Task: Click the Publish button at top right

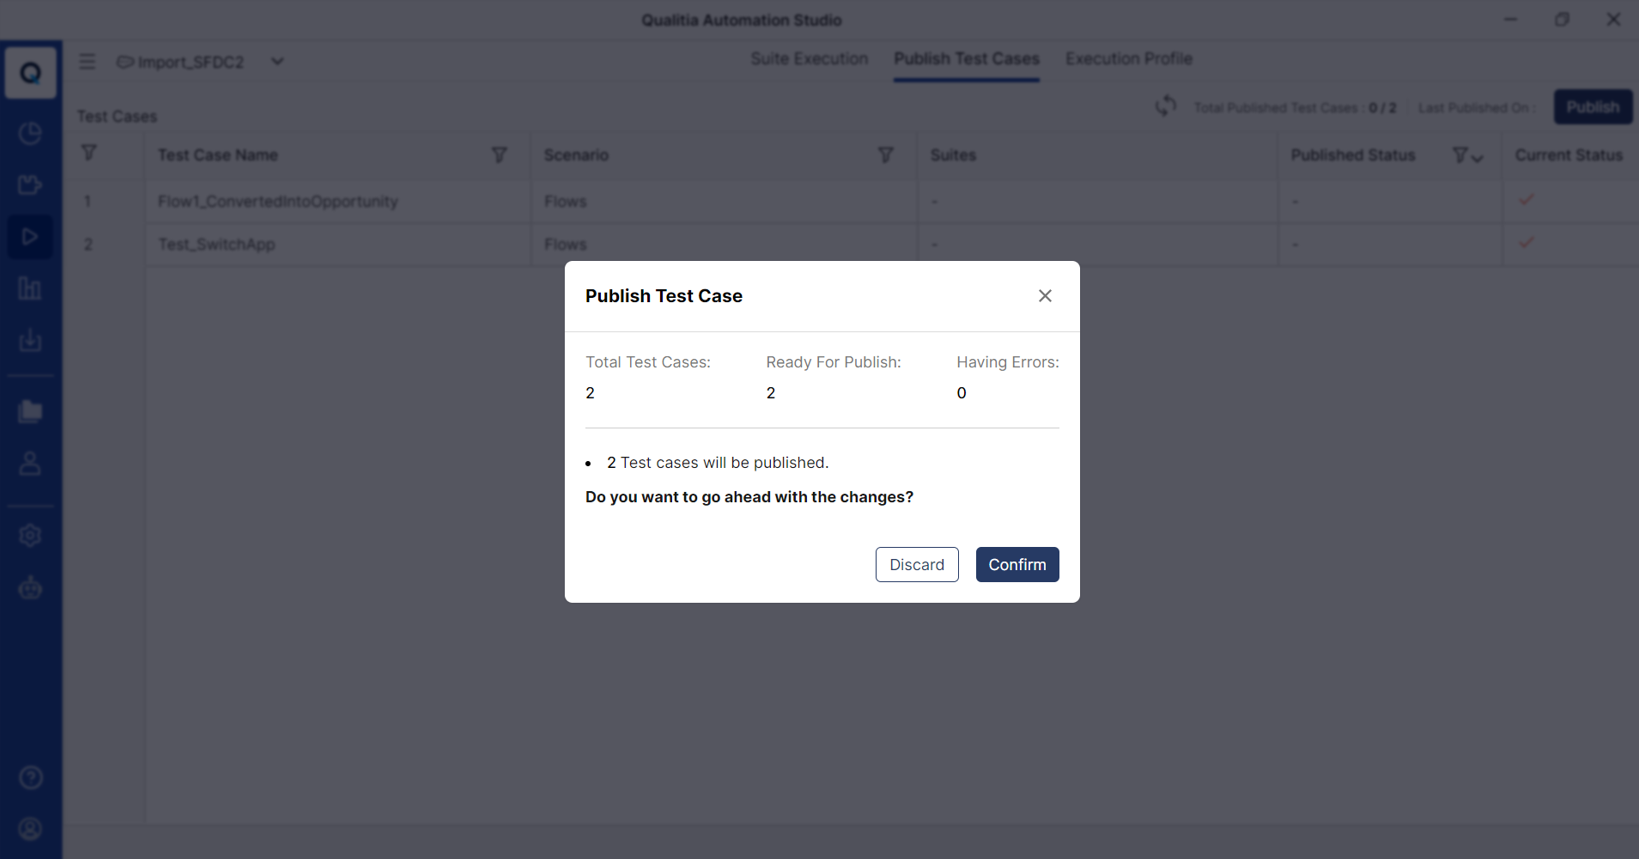Action: 1593,107
